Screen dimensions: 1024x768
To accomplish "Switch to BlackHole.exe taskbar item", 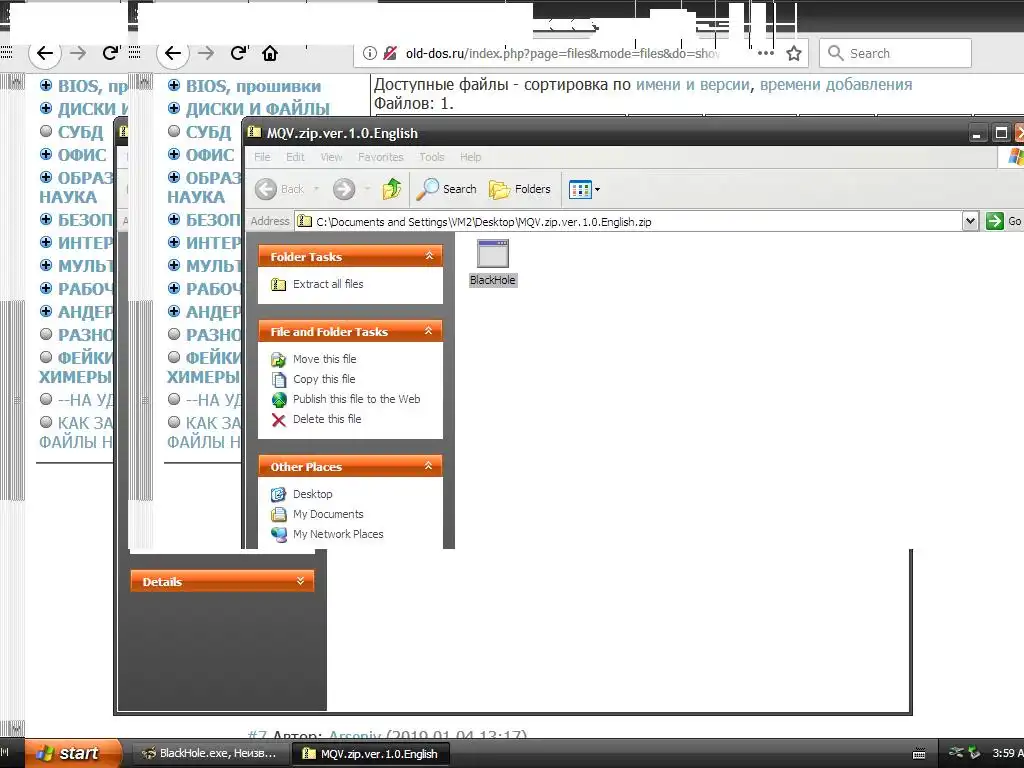I will pos(210,754).
